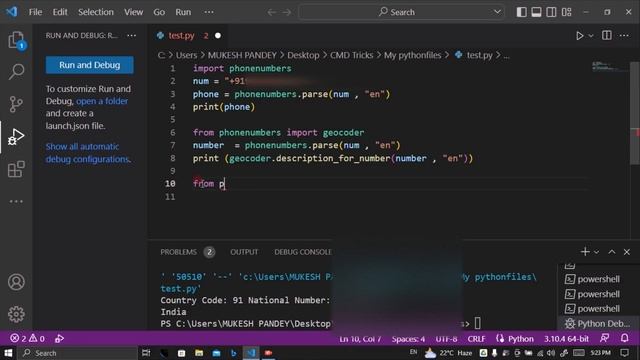
Task: Click the Run Python File play icon
Action: point(579,36)
